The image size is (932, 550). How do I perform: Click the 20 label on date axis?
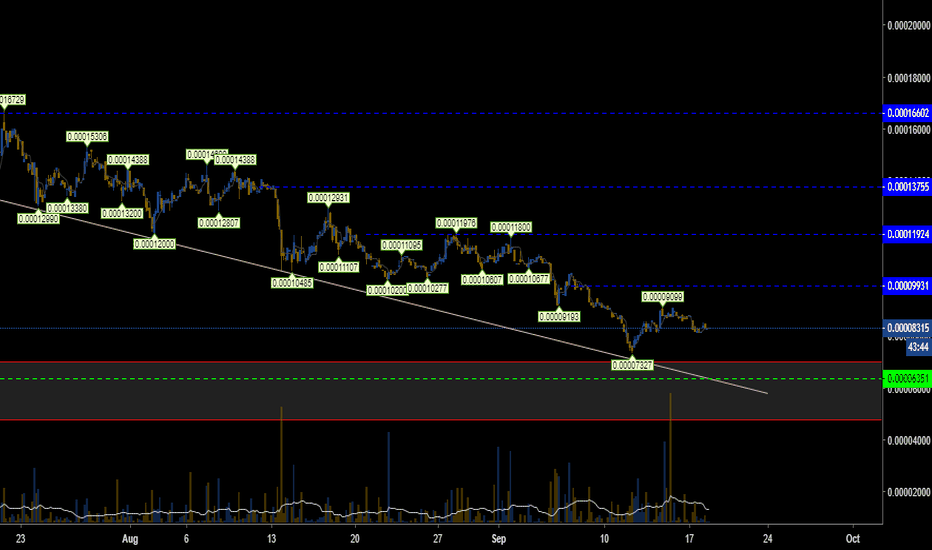[355, 539]
